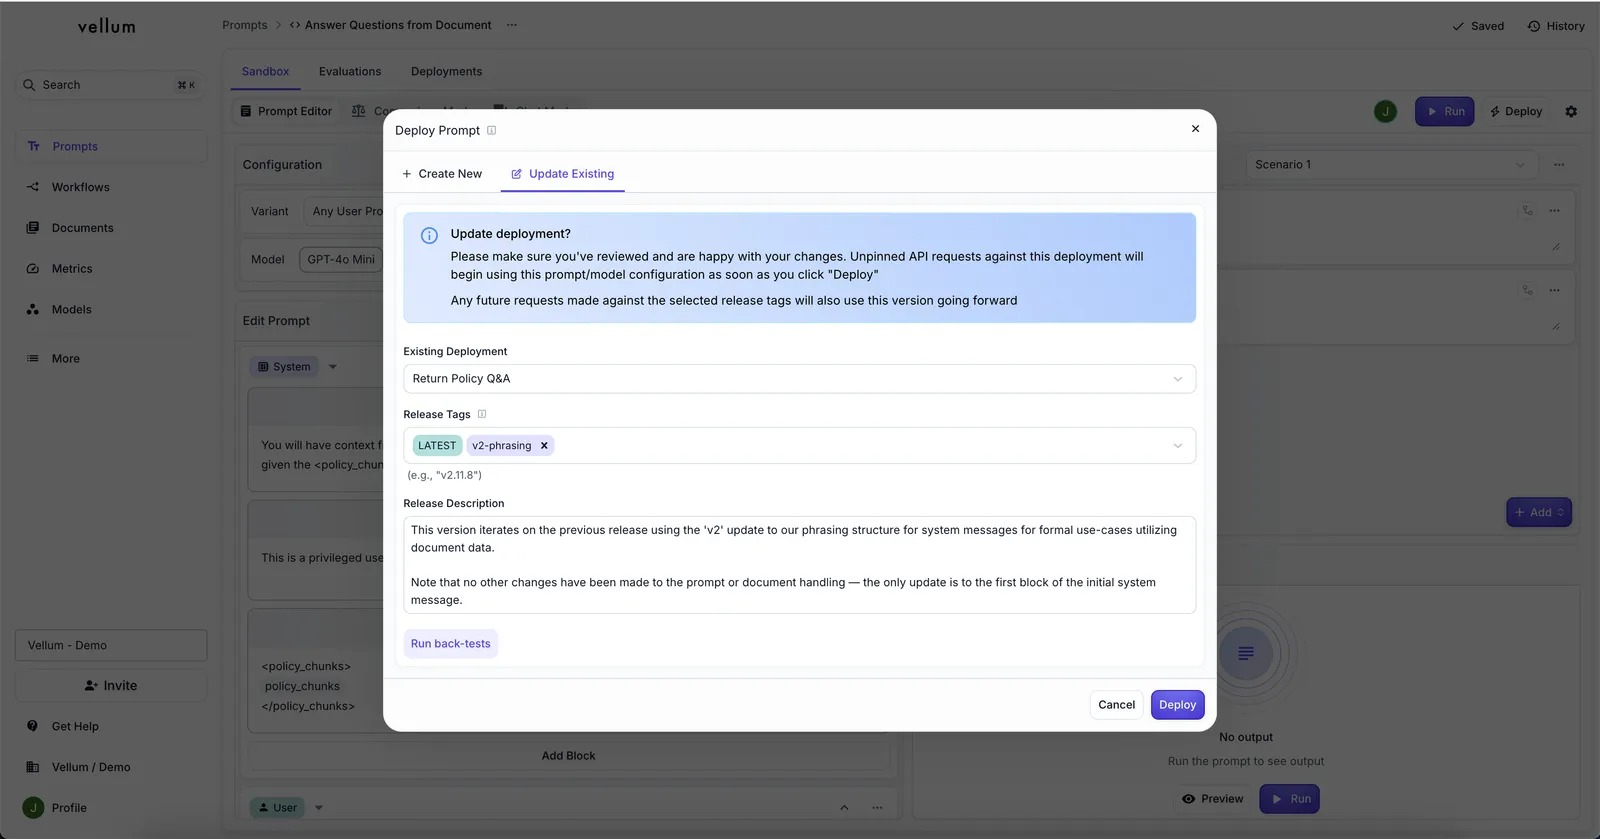1600x839 pixels.
Task: Open Metrics in the sidebar
Action: click(x=111, y=269)
